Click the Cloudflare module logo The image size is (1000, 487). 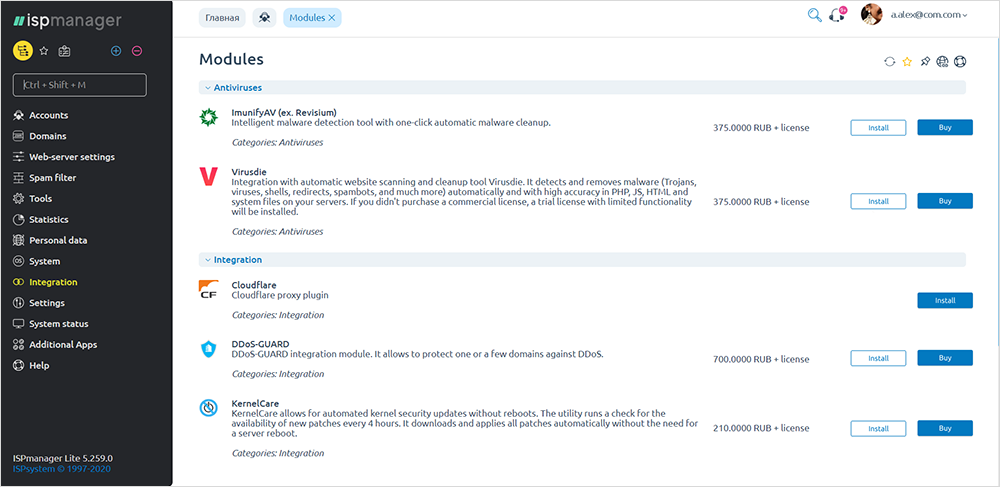click(209, 289)
